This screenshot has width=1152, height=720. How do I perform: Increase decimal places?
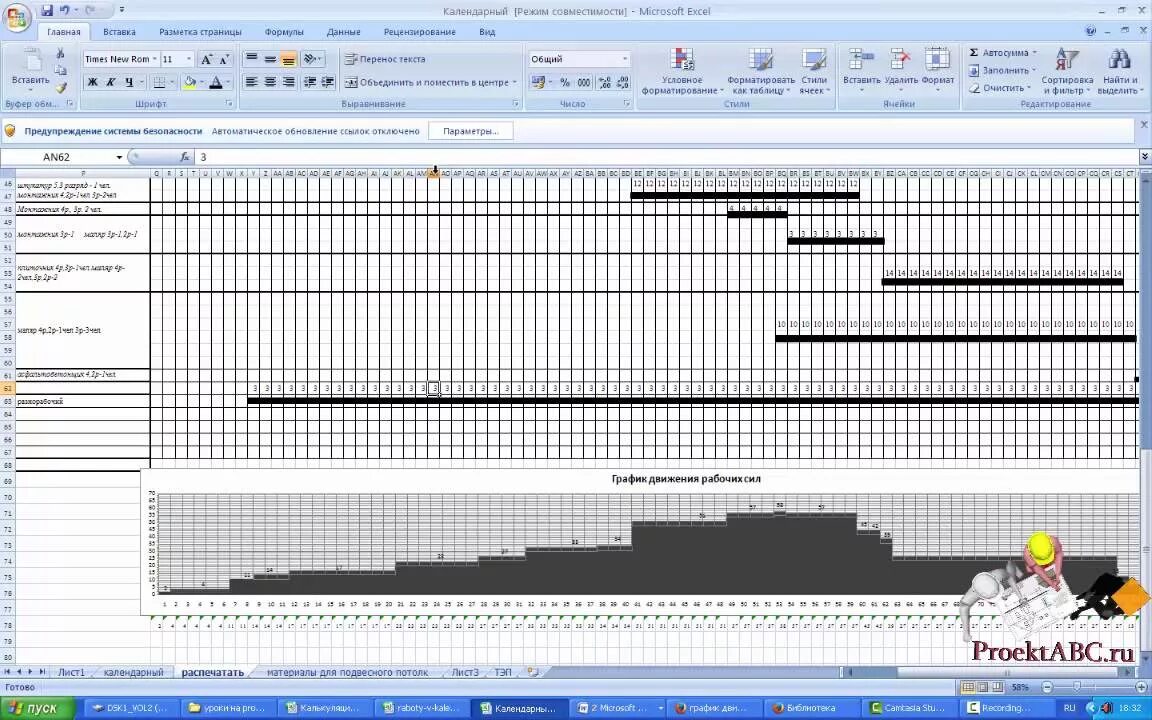click(x=605, y=82)
